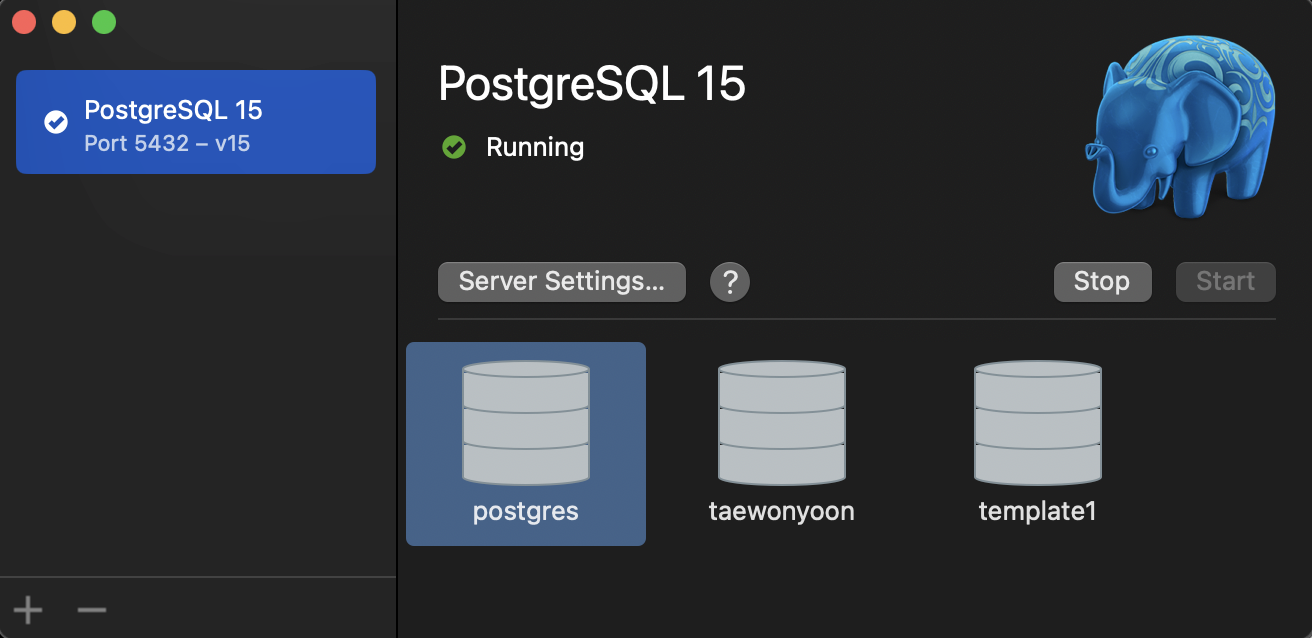Maximize window with green button
The image size is (1312, 638).
[104, 22]
